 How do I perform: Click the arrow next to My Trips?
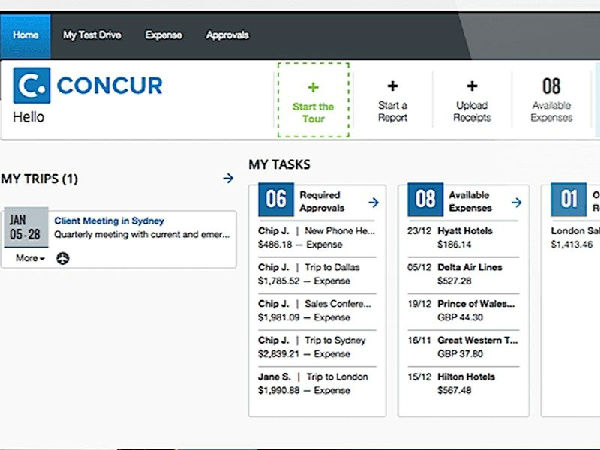(x=228, y=178)
